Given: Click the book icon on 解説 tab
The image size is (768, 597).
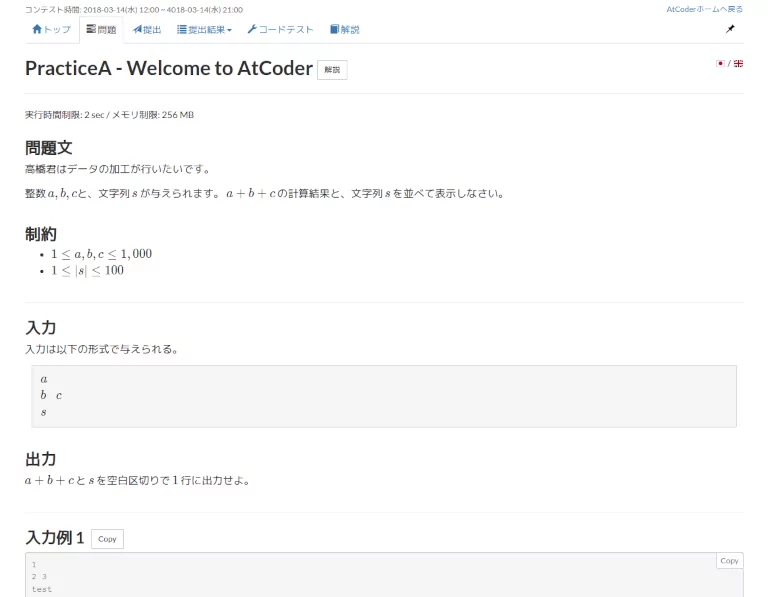Looking at the screenshot, I should click(334, 30).
